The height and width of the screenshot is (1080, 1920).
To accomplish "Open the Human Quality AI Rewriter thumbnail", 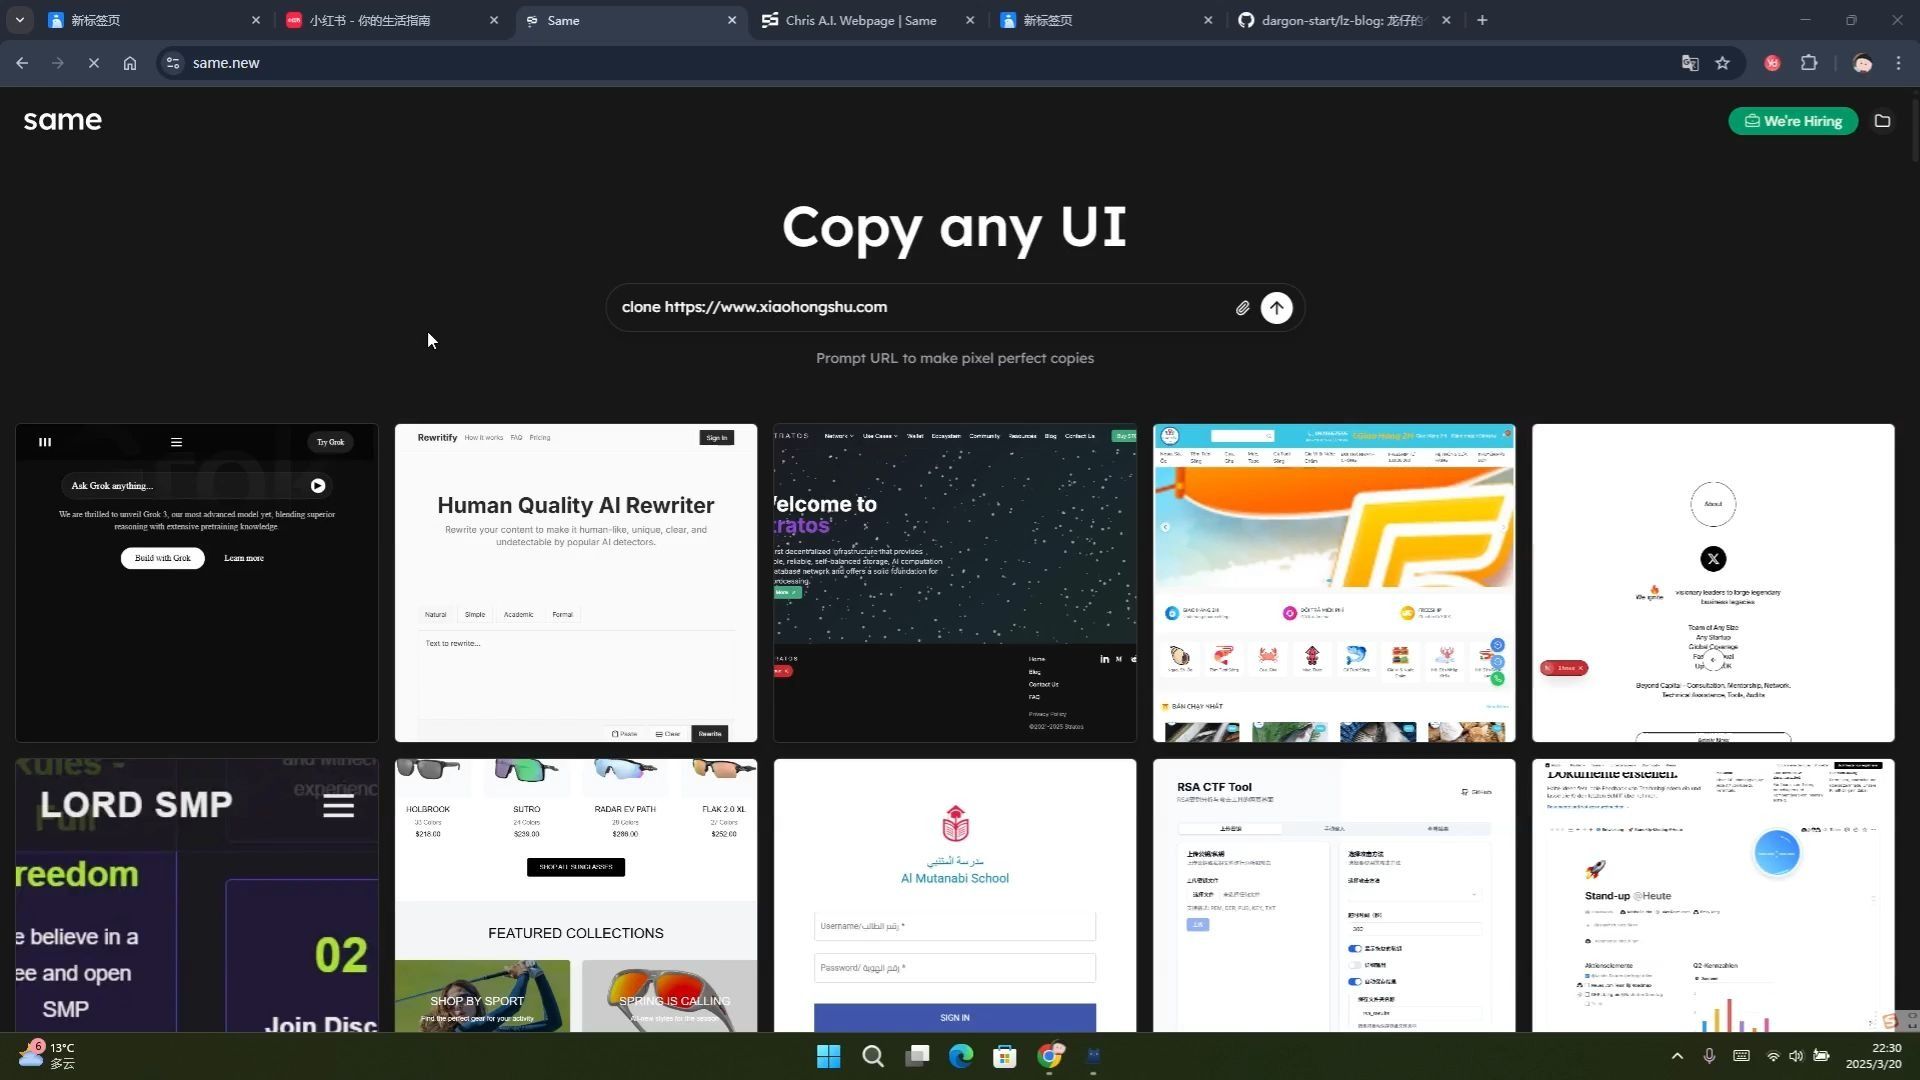I will [x=576, y=583].
